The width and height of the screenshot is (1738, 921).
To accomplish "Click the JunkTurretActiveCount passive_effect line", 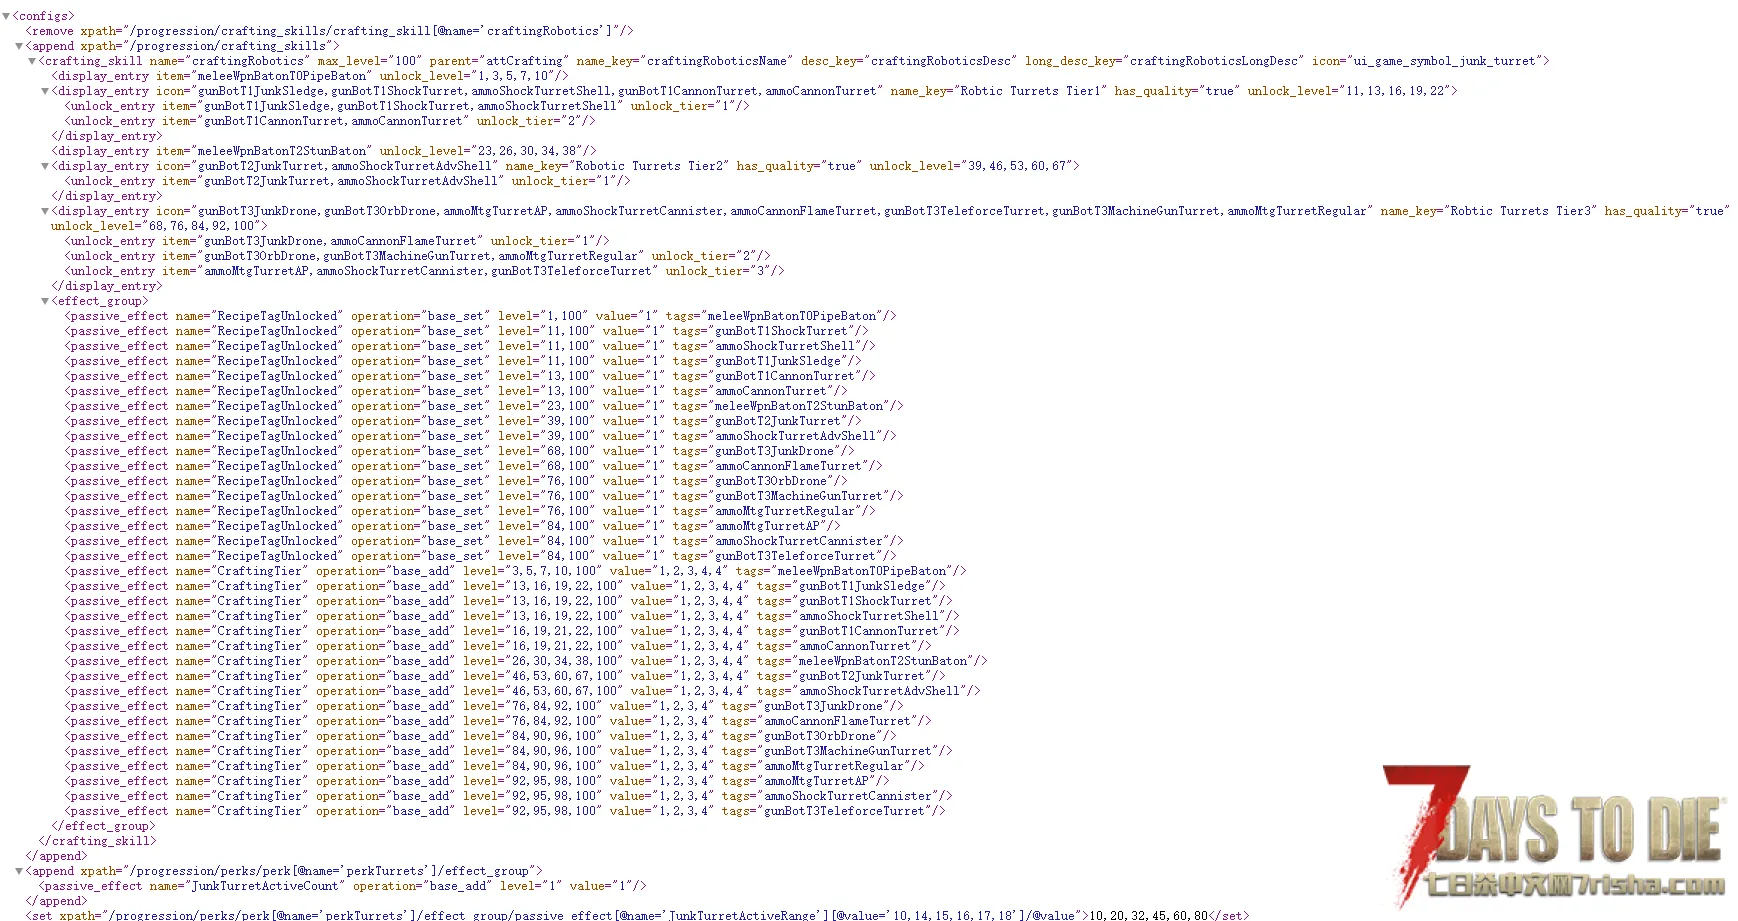I will (342, 886).
